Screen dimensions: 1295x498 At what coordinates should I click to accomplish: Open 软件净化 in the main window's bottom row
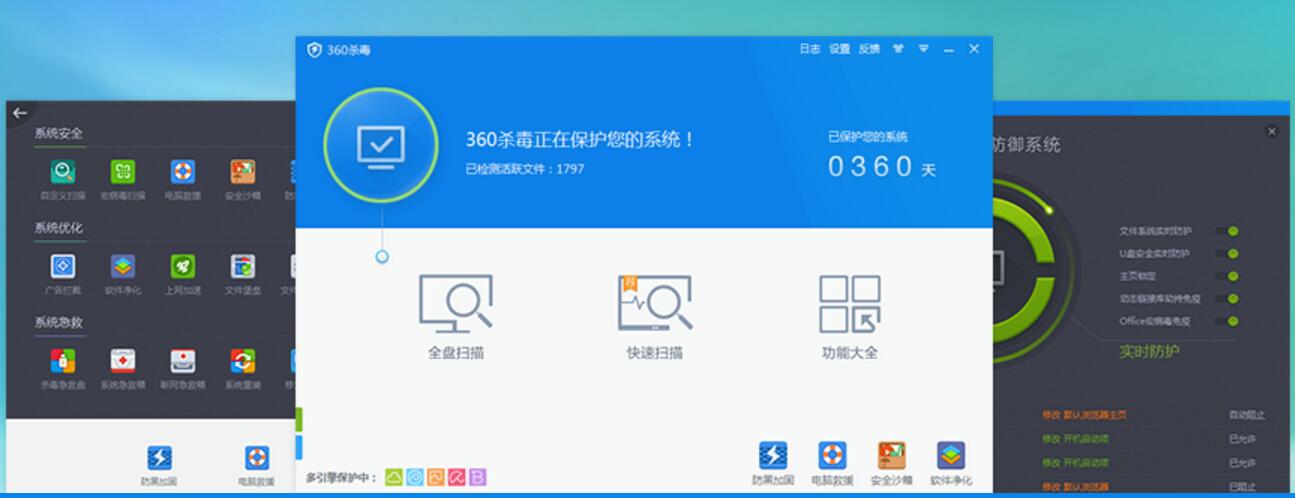[x=951, y=463]
